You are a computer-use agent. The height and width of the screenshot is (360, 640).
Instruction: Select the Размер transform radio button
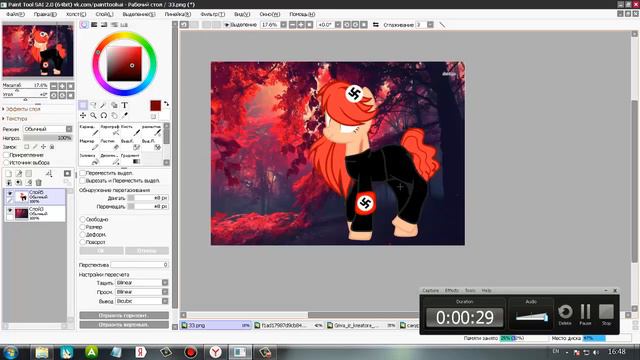pyautogui.click(x=82, y=227)
